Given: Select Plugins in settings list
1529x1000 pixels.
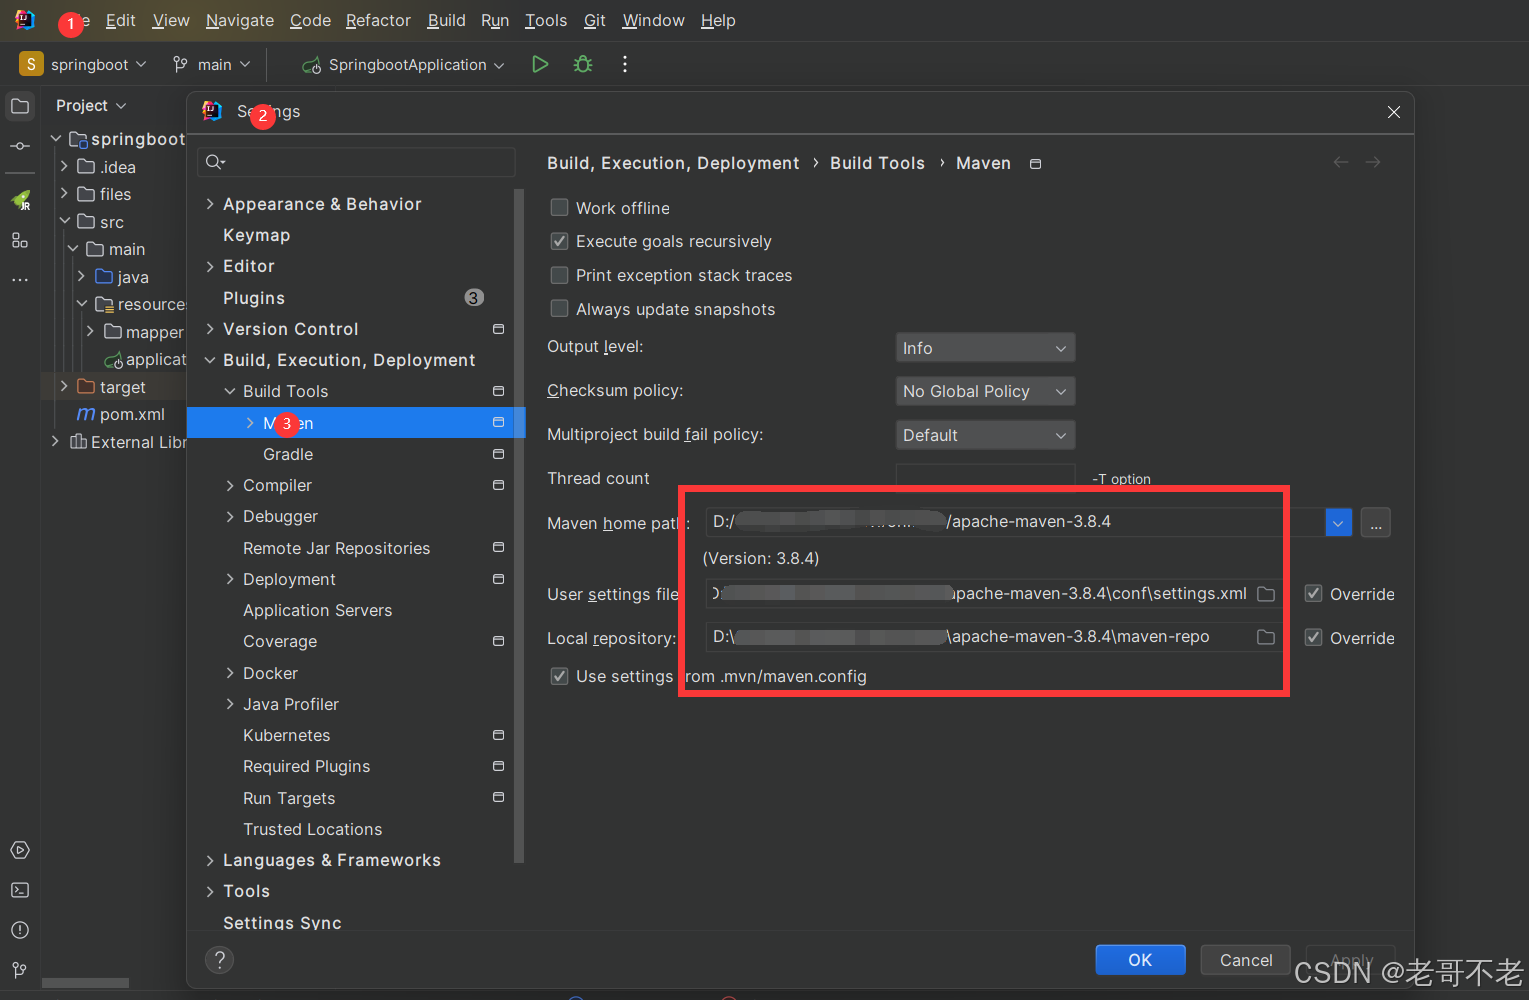Looking at the screenshot, I should [254, 298].
